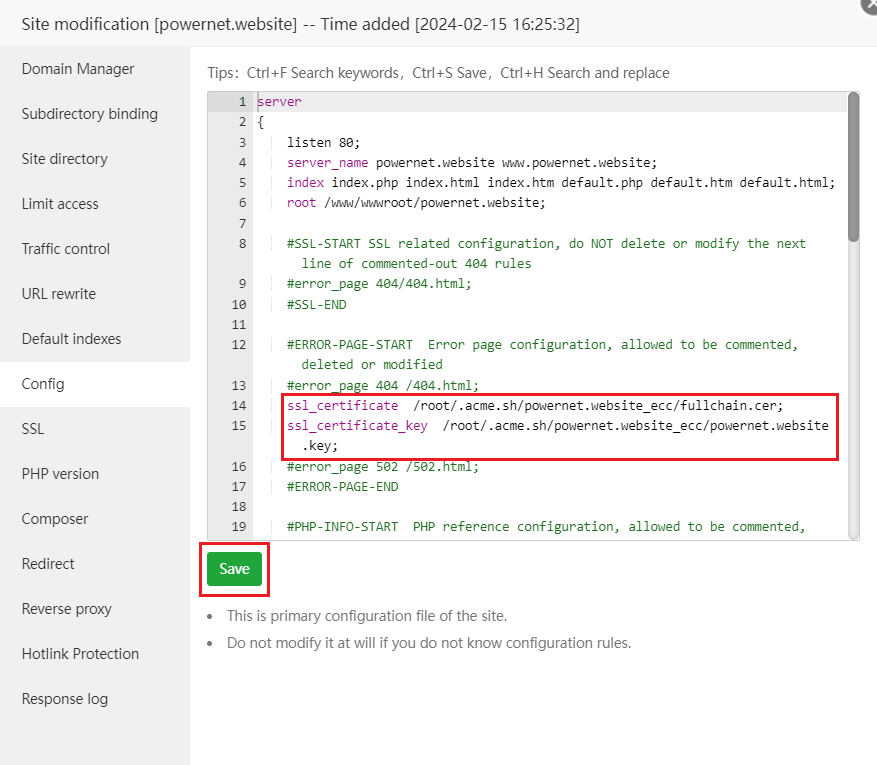Image resolution: width=877 pixels, height=765 pixels.
Task: Switch to Subdirectory binding tab
Action: (x=90, y=114)
